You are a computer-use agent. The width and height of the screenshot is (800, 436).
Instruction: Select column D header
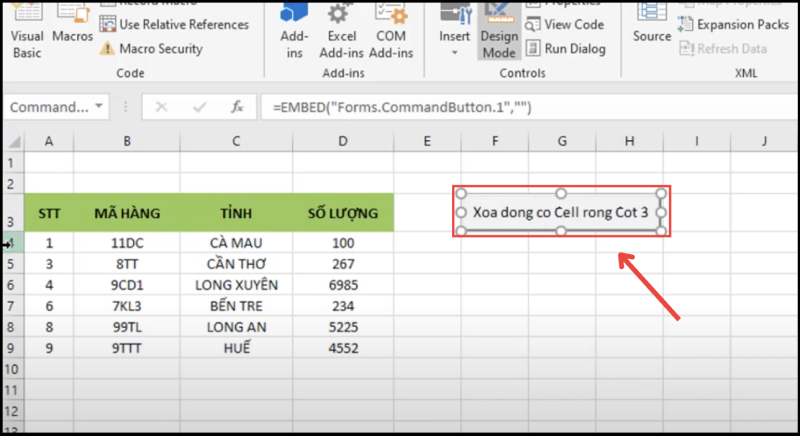343,141
